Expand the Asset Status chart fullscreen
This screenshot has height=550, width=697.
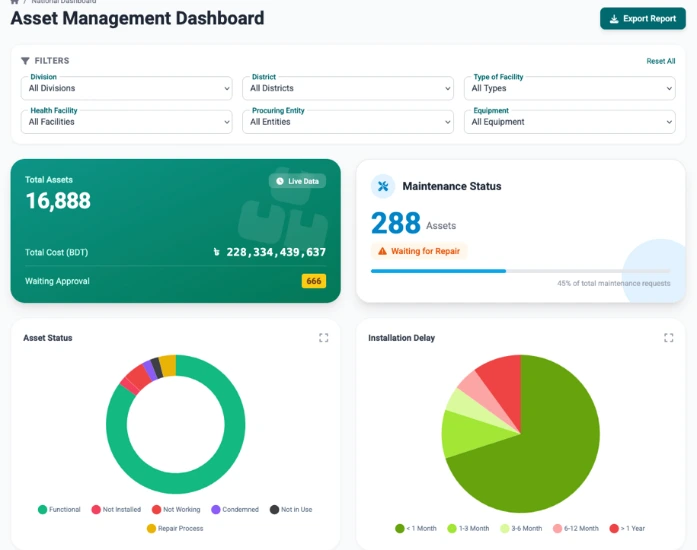pos(324,338)
